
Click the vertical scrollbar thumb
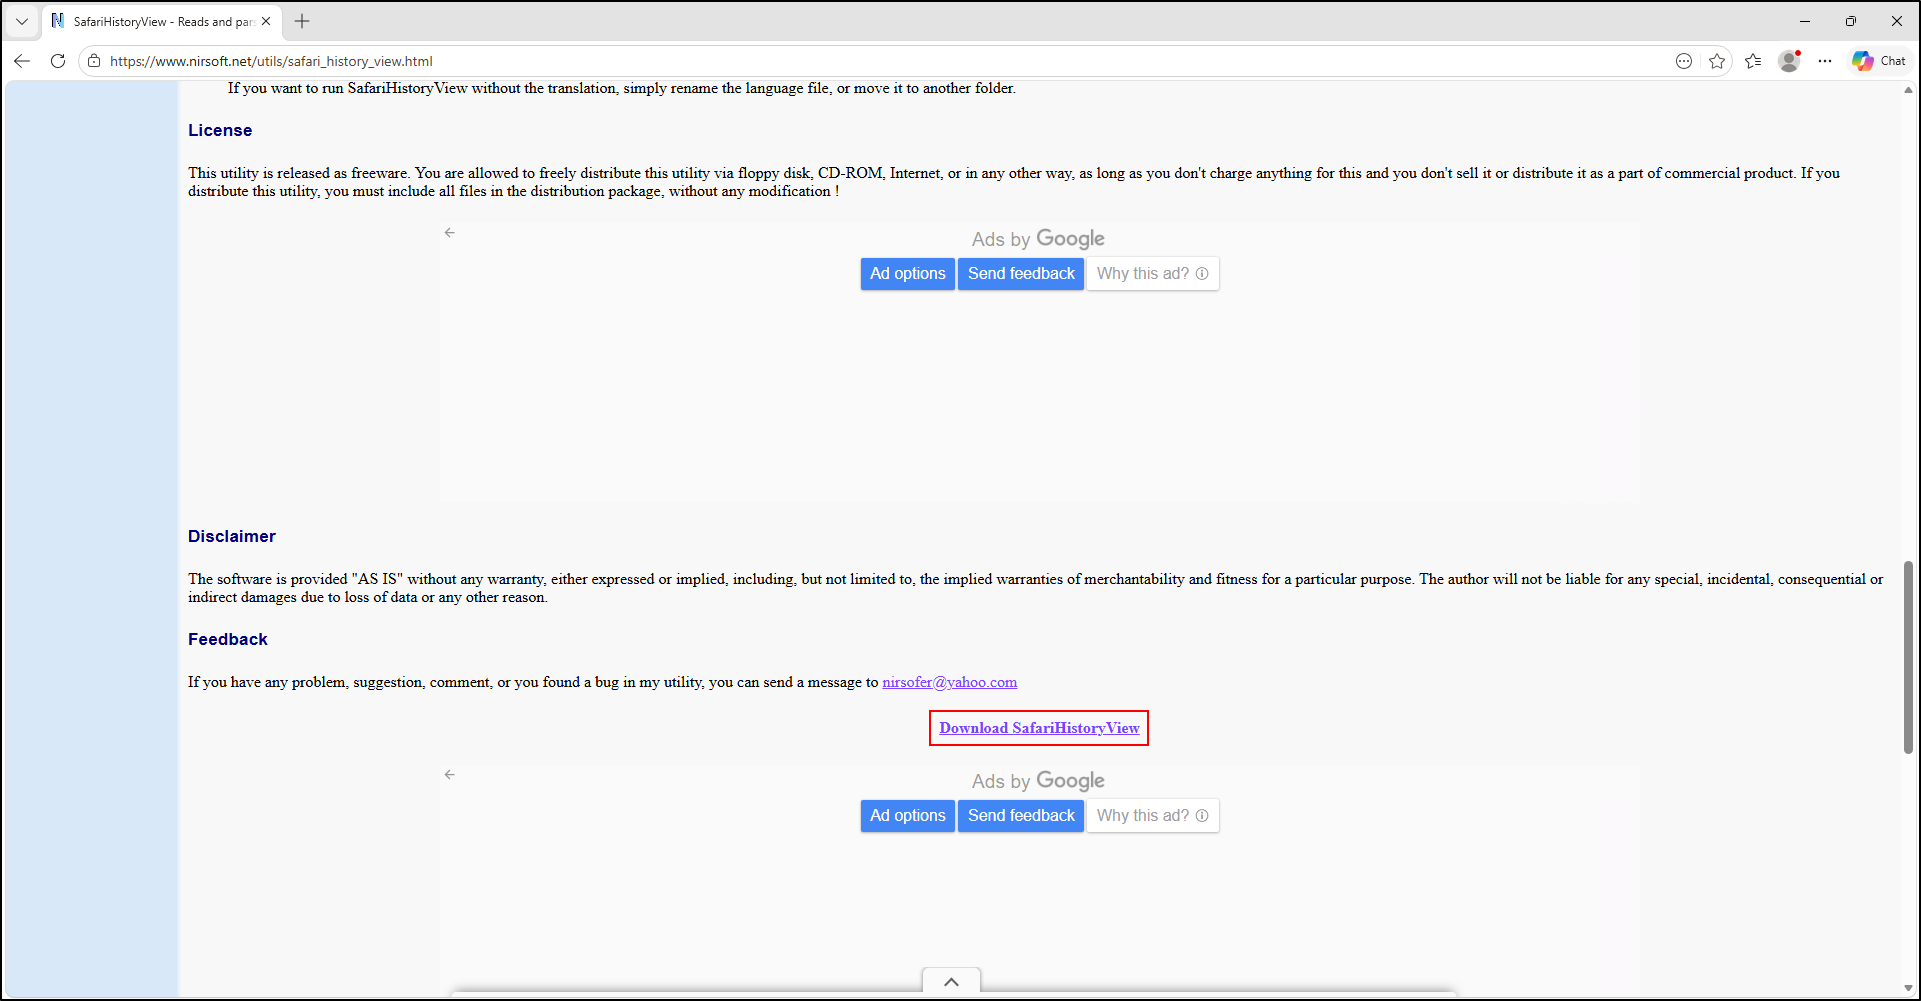point(1908,657)
